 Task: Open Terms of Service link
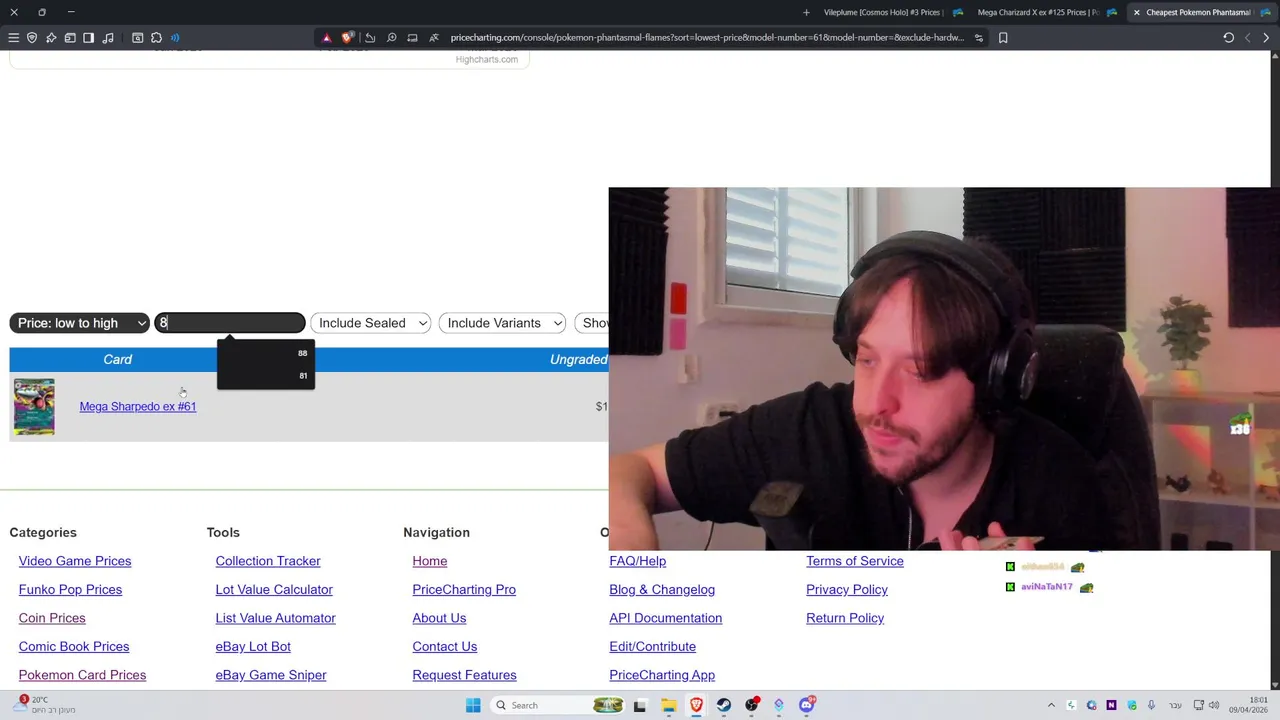click(x=855, y=561)
